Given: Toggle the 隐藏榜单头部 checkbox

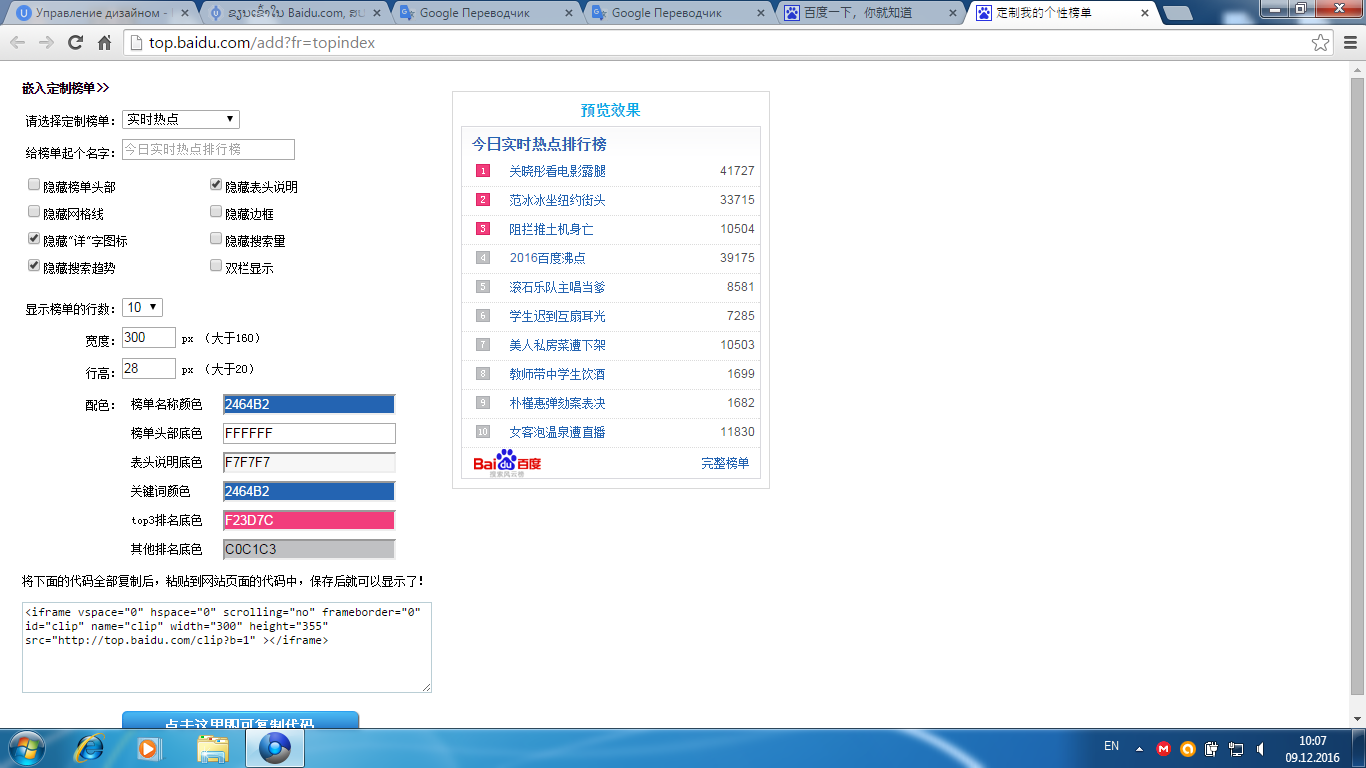Looking at the screenshot, I should pyautogui.click(x=34, y=185).
